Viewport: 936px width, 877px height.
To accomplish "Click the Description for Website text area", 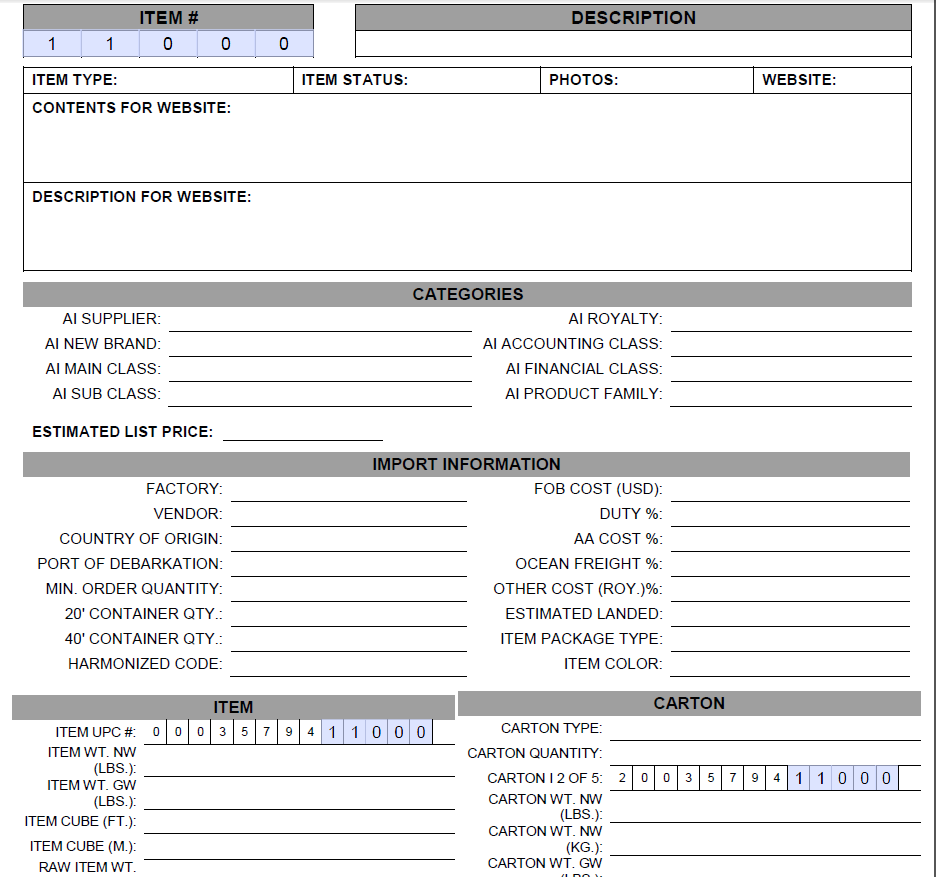I will point(467,227).
